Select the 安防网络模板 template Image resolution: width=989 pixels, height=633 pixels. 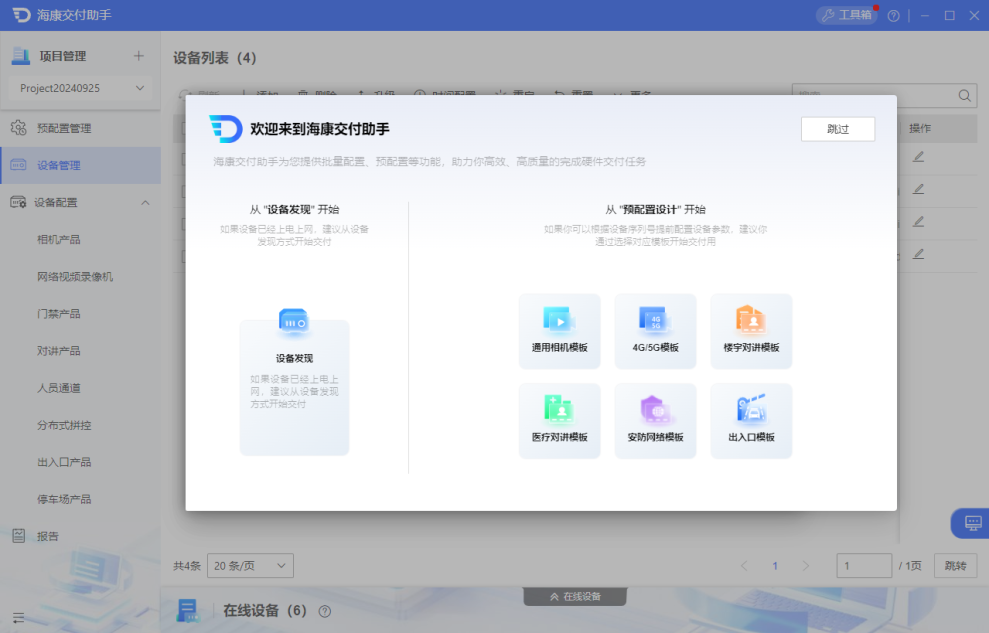coord(655,421)
